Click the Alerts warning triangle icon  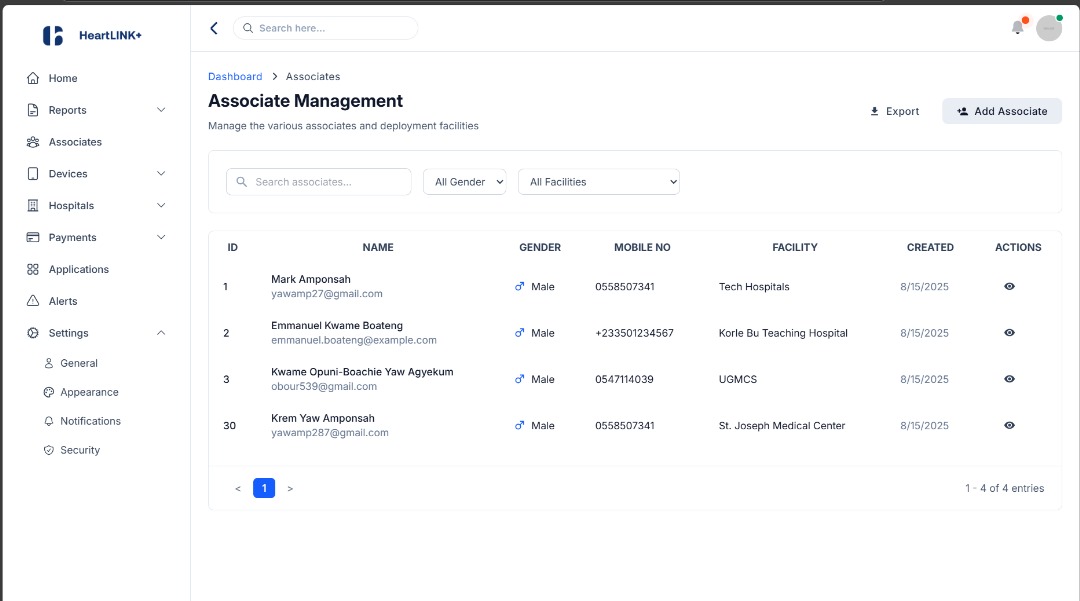33,301
